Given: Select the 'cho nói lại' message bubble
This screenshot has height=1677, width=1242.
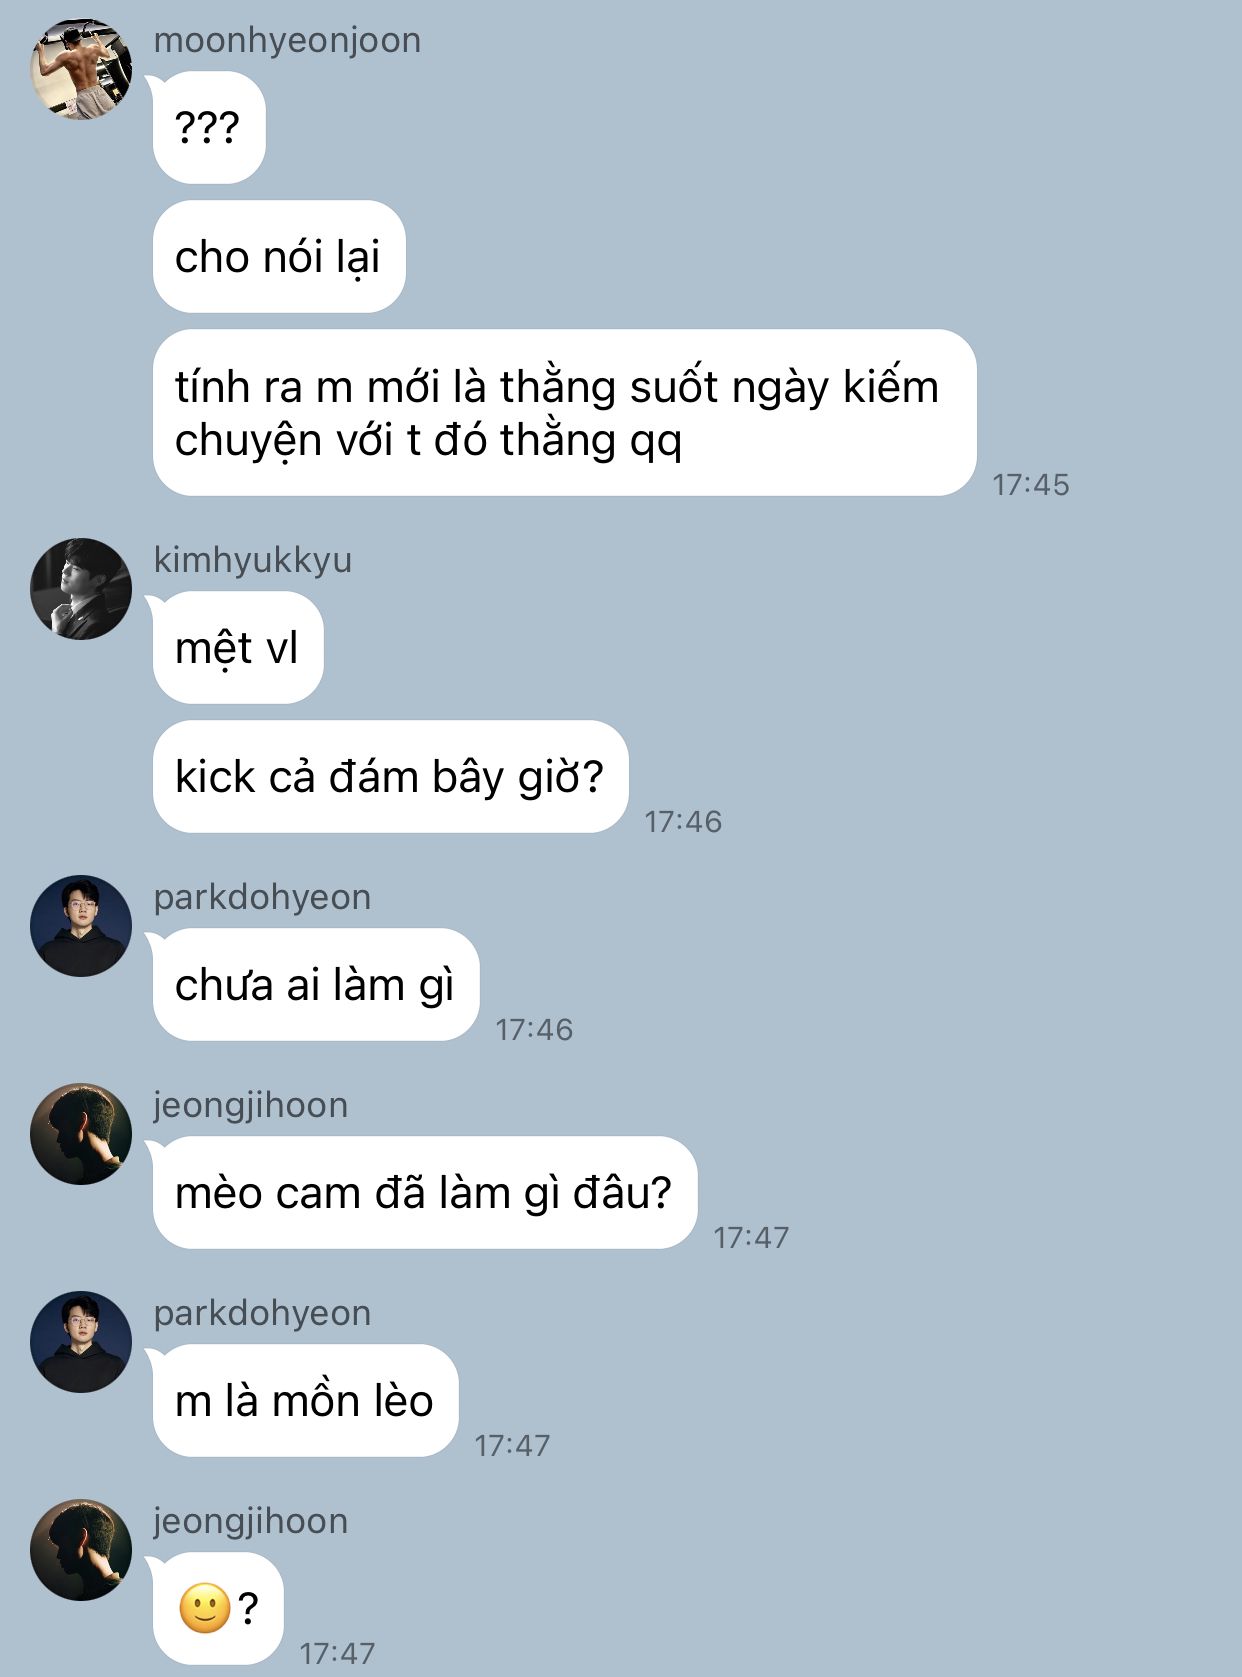Looking at the screenshot, I should [x=279, y=256].
